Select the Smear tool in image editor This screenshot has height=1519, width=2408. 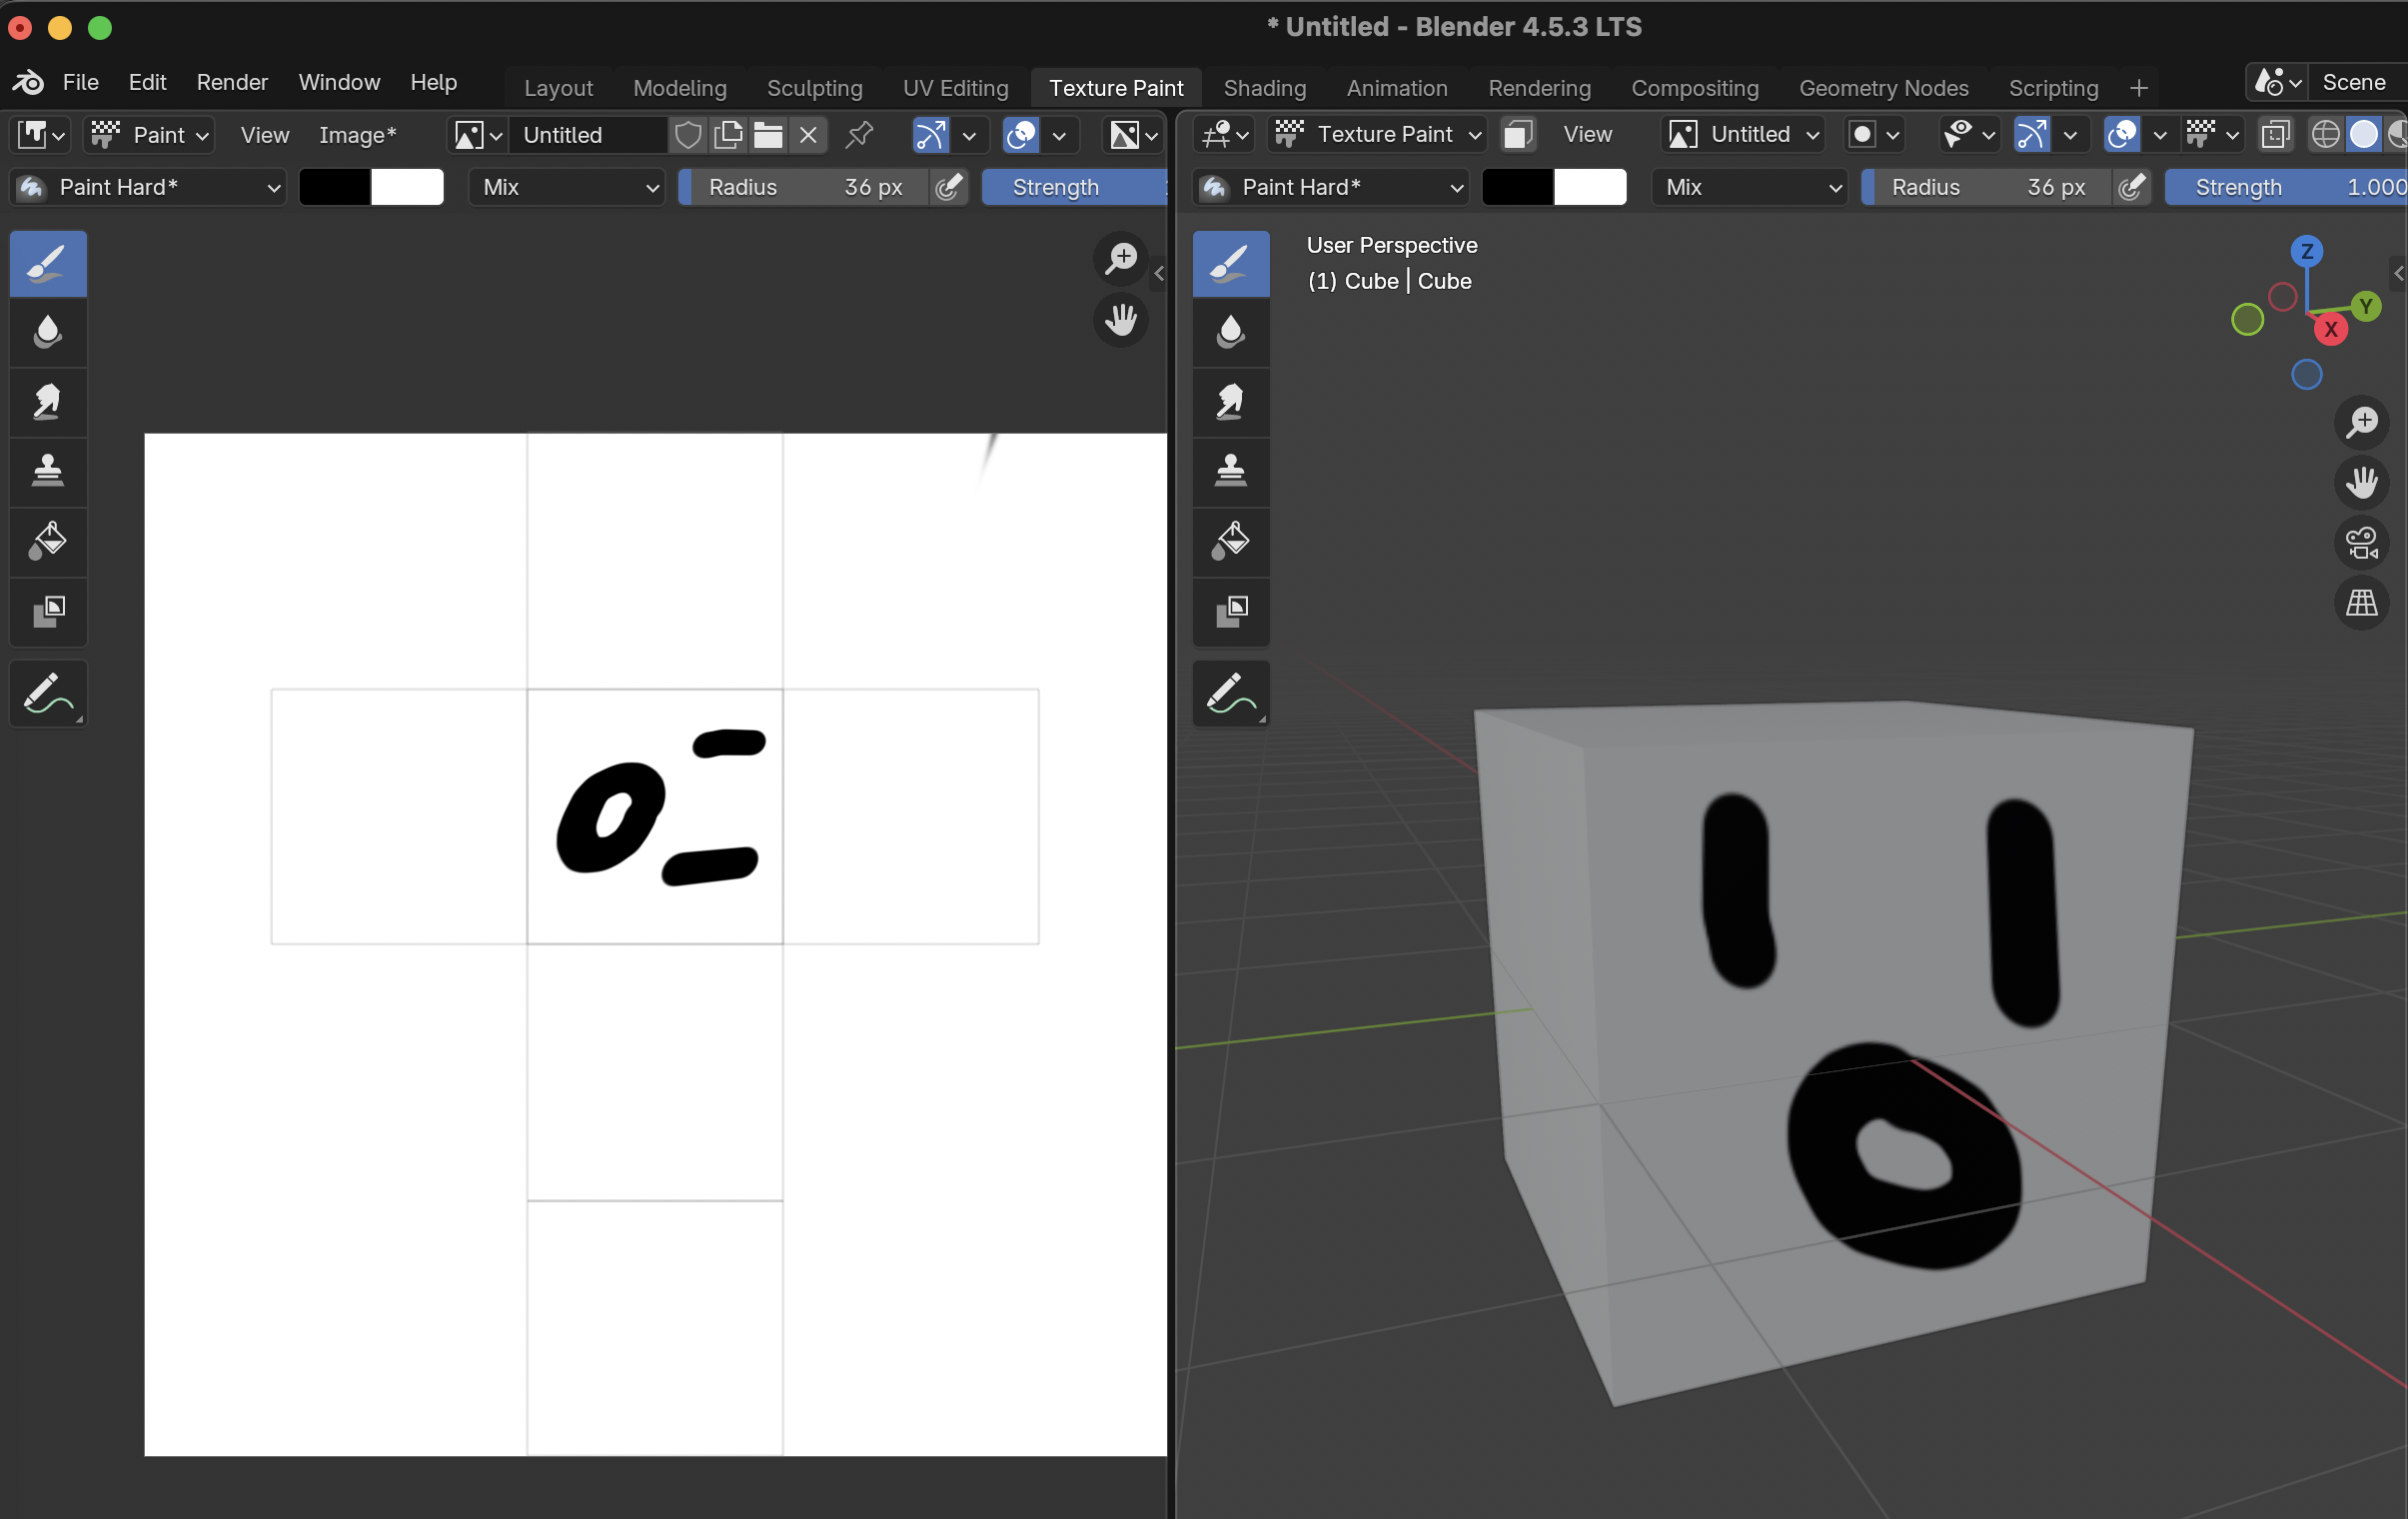47,402
